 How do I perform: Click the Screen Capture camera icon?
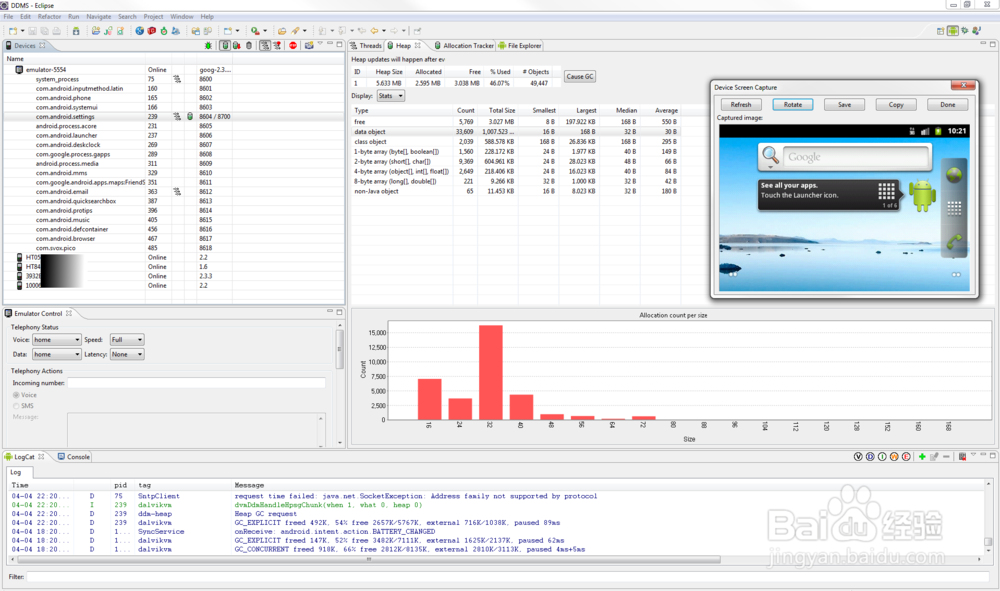[309, 46]
